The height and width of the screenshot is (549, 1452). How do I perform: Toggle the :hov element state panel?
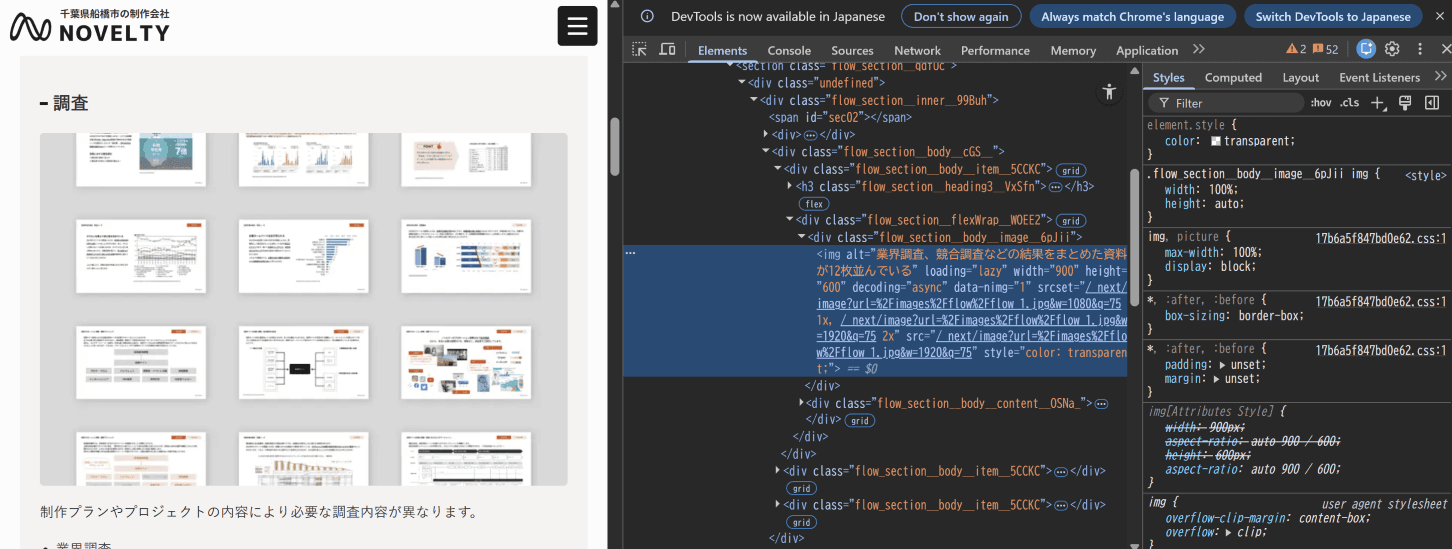click(x=1321, y=103)
